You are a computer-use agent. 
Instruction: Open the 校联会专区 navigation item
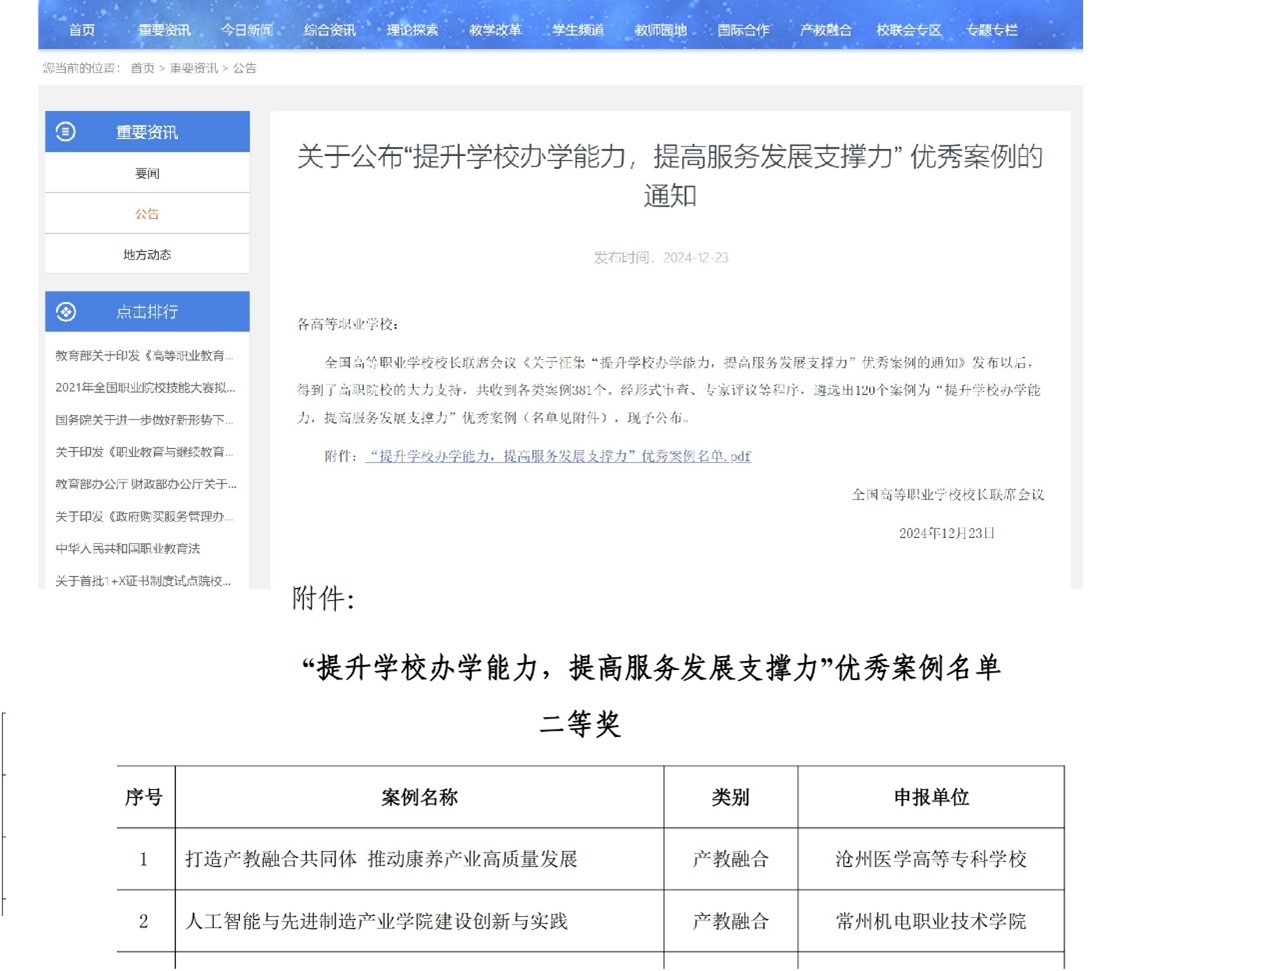[x=909, y=30]
